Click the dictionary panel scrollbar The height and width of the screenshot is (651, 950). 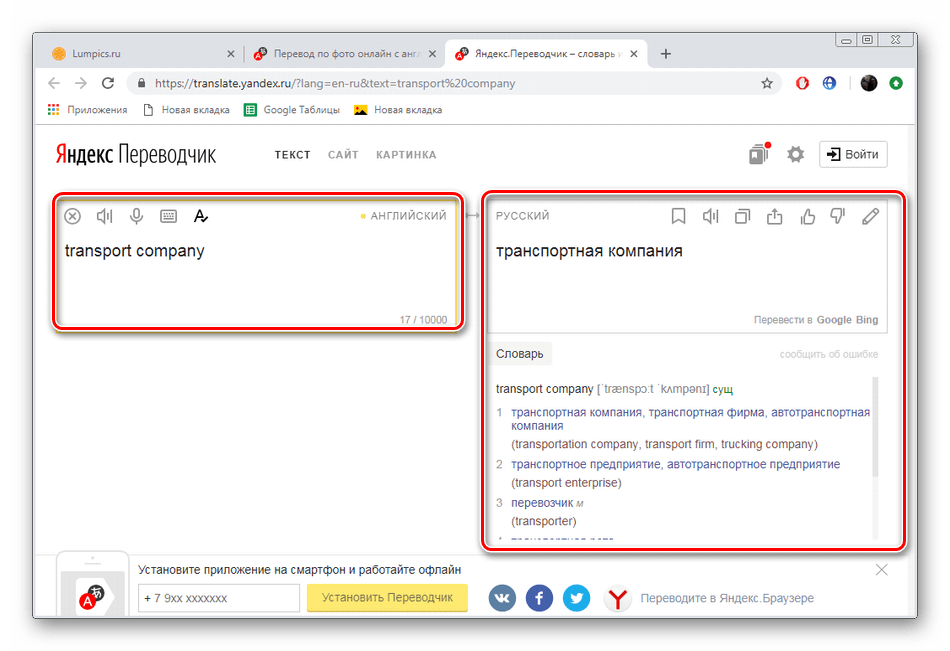pyautogui.click(x=875, y=427)
